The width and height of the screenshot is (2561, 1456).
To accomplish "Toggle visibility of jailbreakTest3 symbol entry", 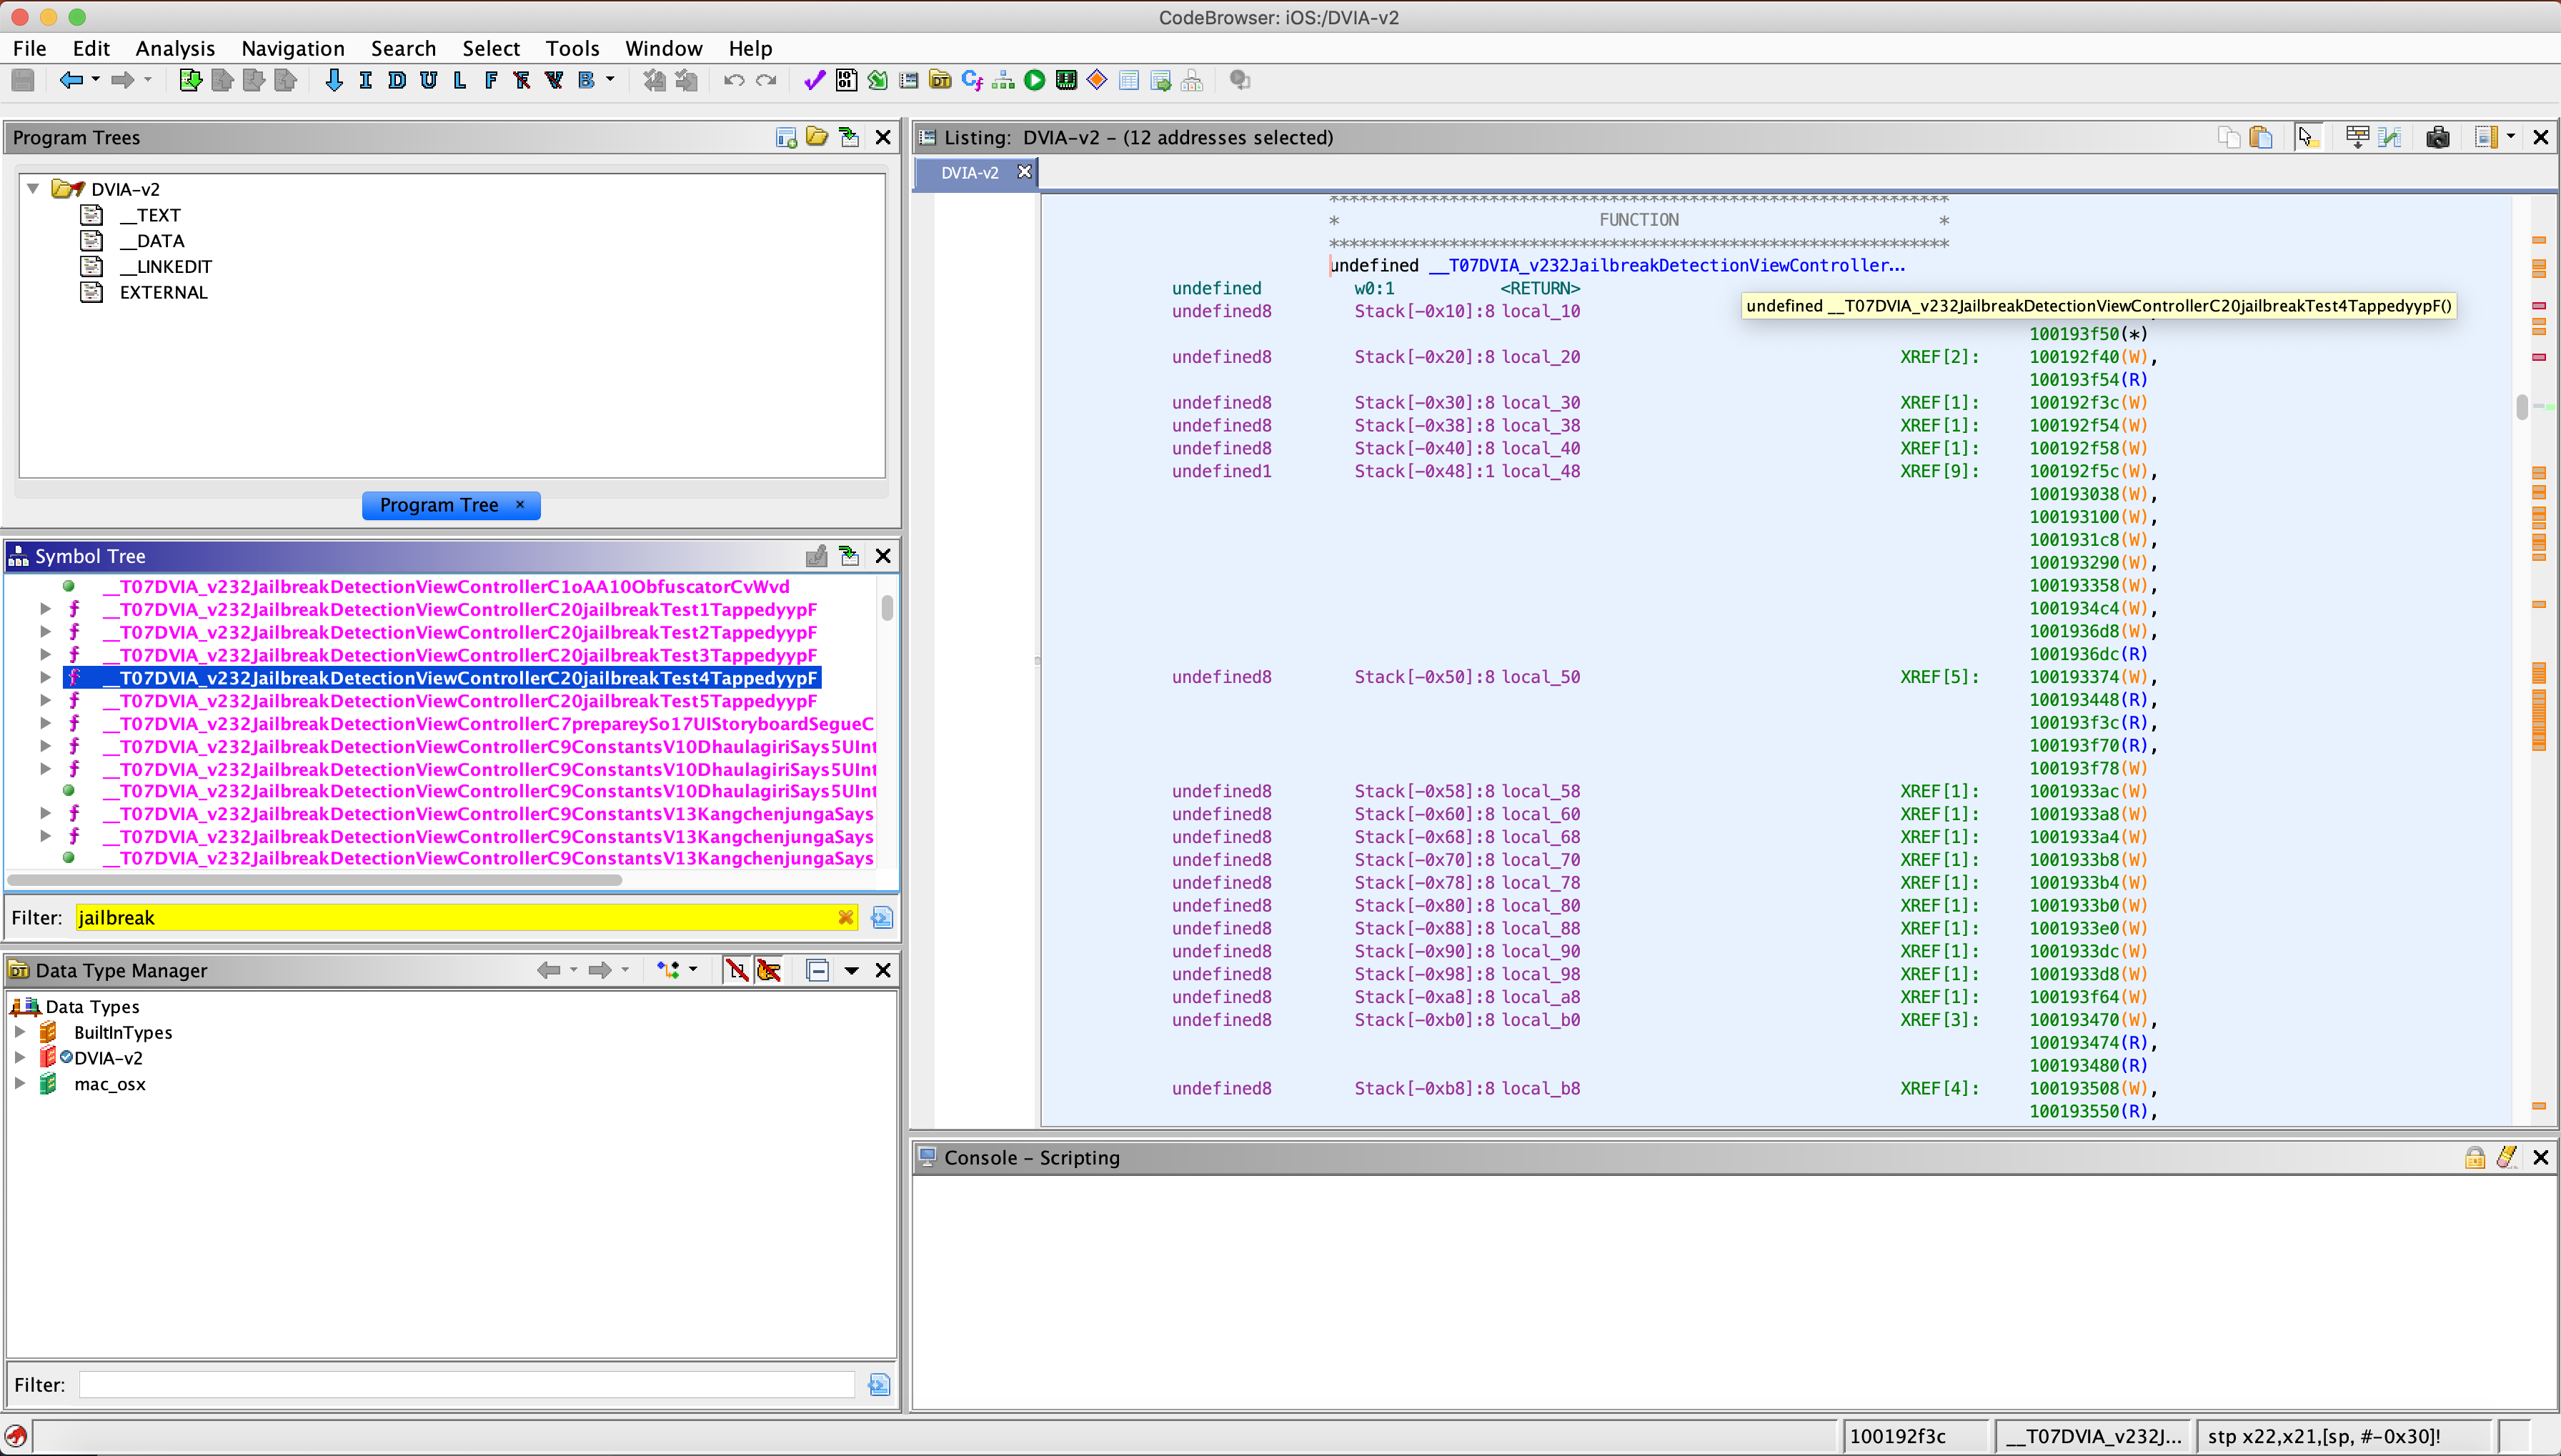I will pyautogui.click(x=44, y=654).
